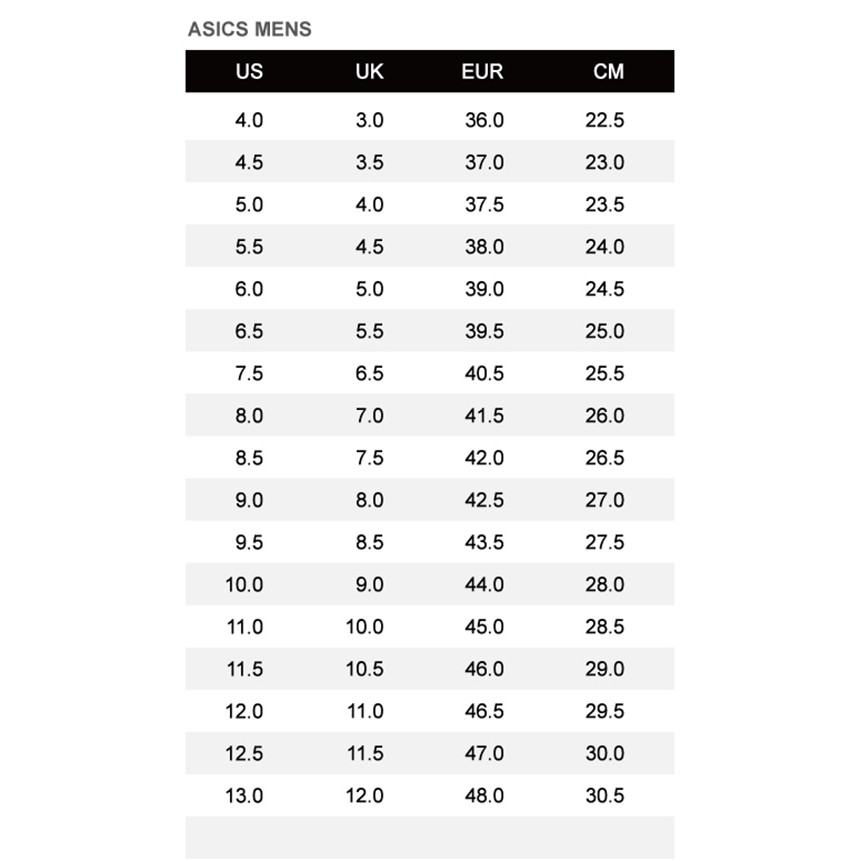Viewport: 861px width, 861px height.
Task: Click the EUR 37.5 cell
Action: (484, 205)
